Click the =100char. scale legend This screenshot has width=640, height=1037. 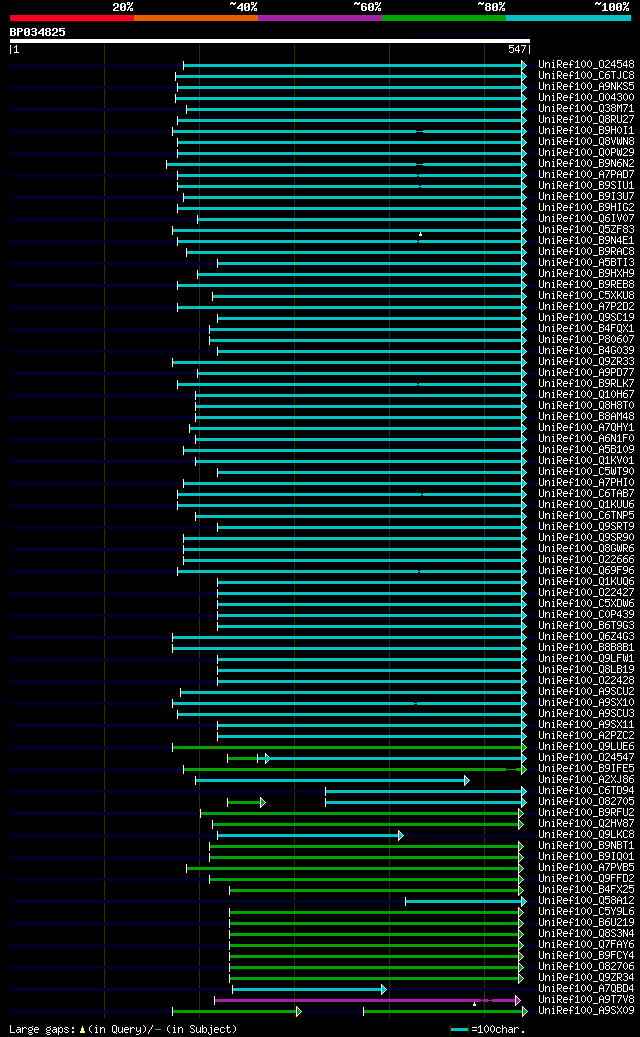coord(487,1029)
